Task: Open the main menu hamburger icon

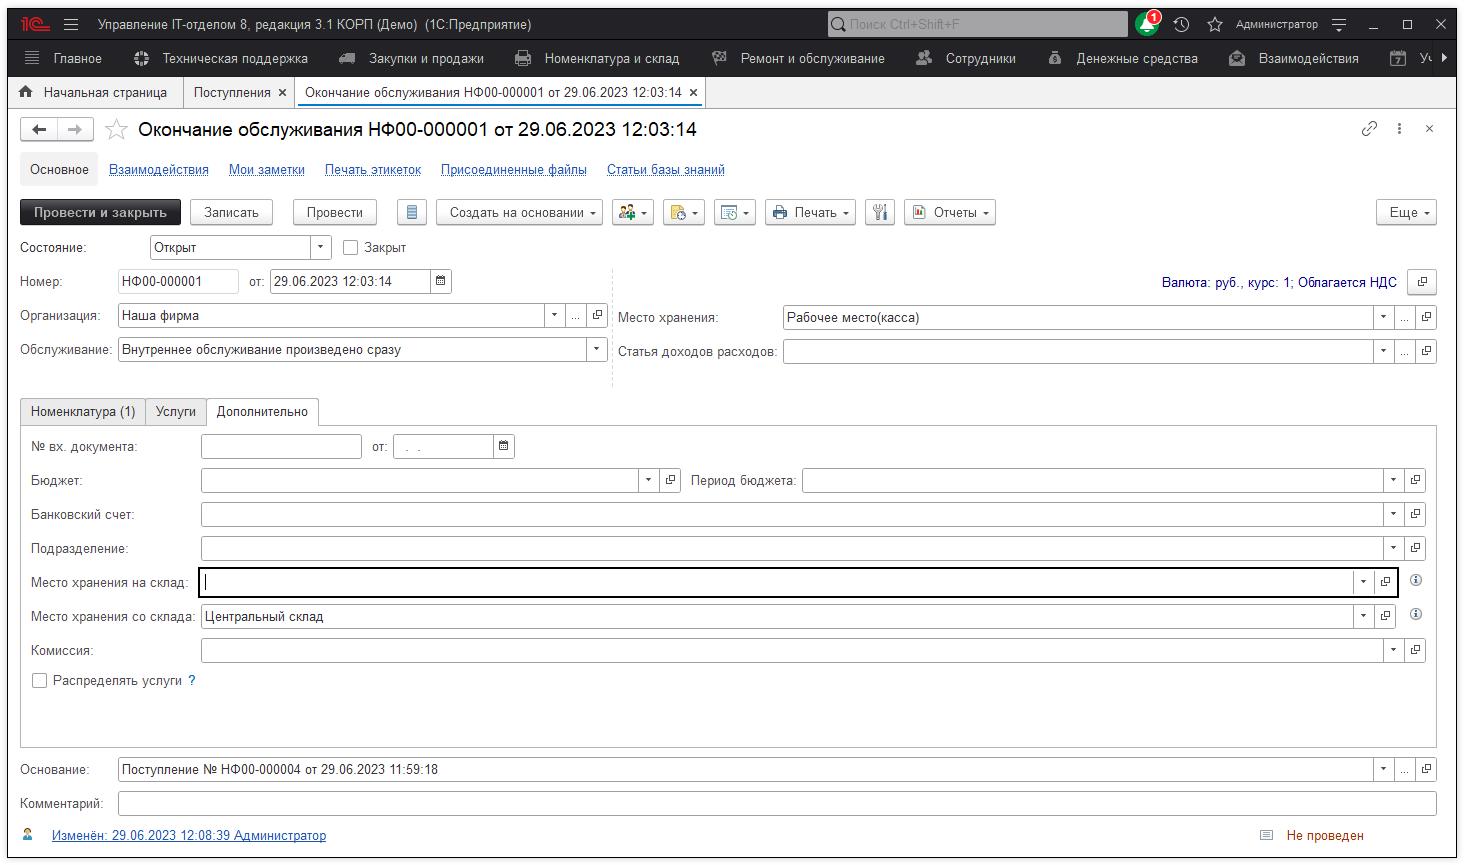Action: coord(71,24)
